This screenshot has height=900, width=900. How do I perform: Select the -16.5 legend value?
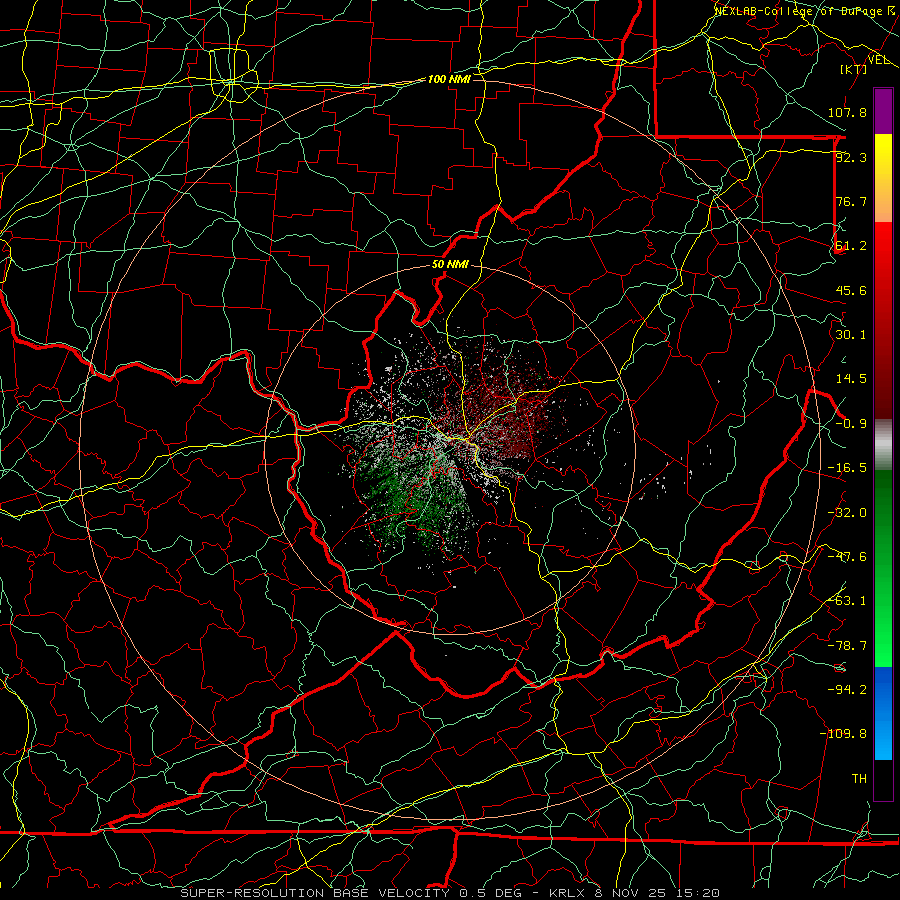tap(847, 468)
